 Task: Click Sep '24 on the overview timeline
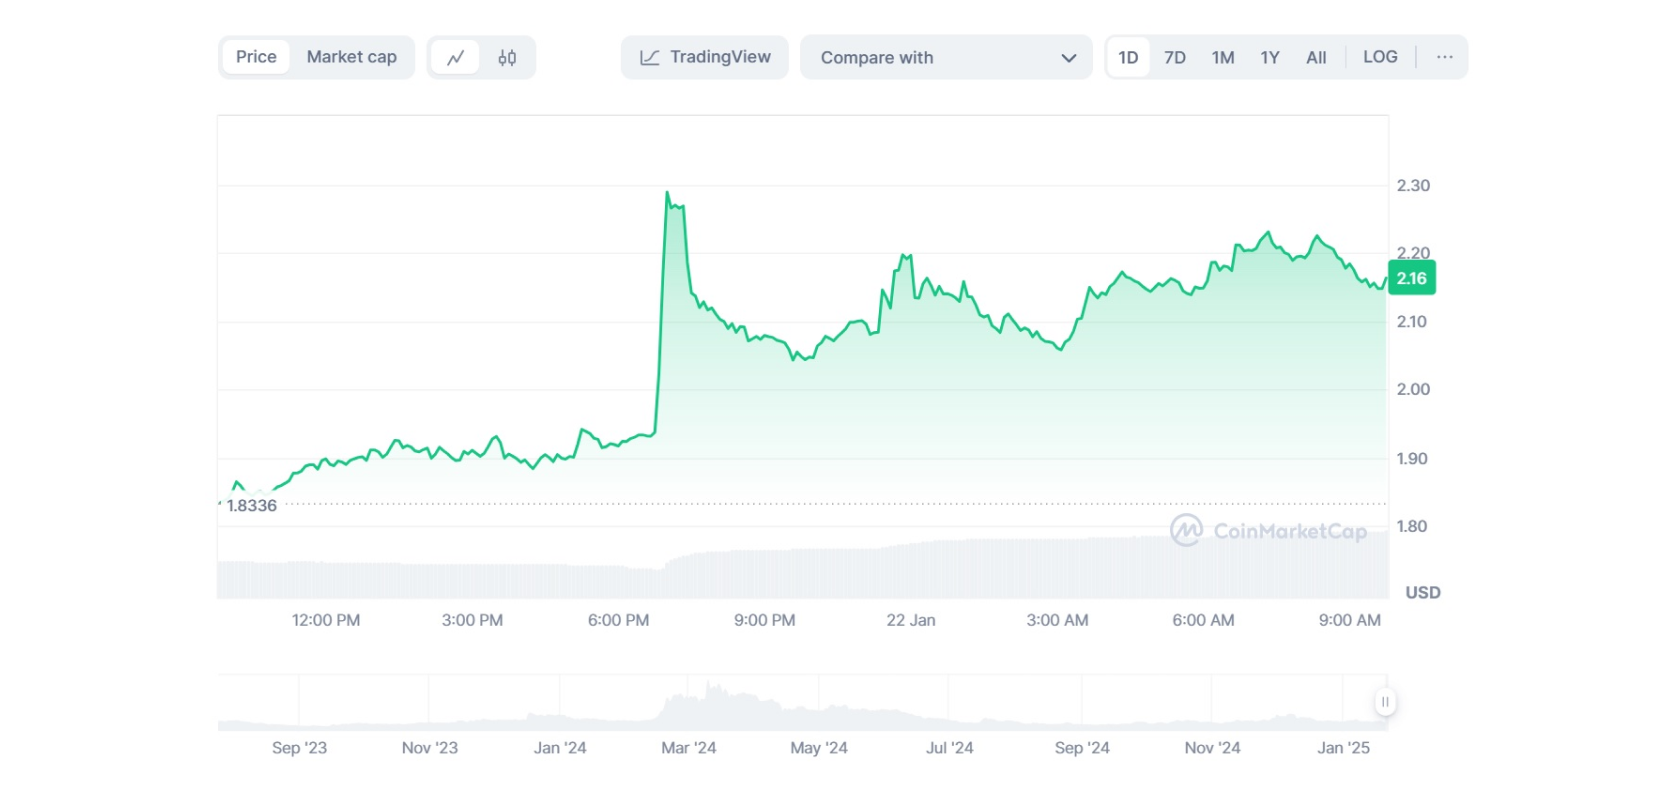1082,748
